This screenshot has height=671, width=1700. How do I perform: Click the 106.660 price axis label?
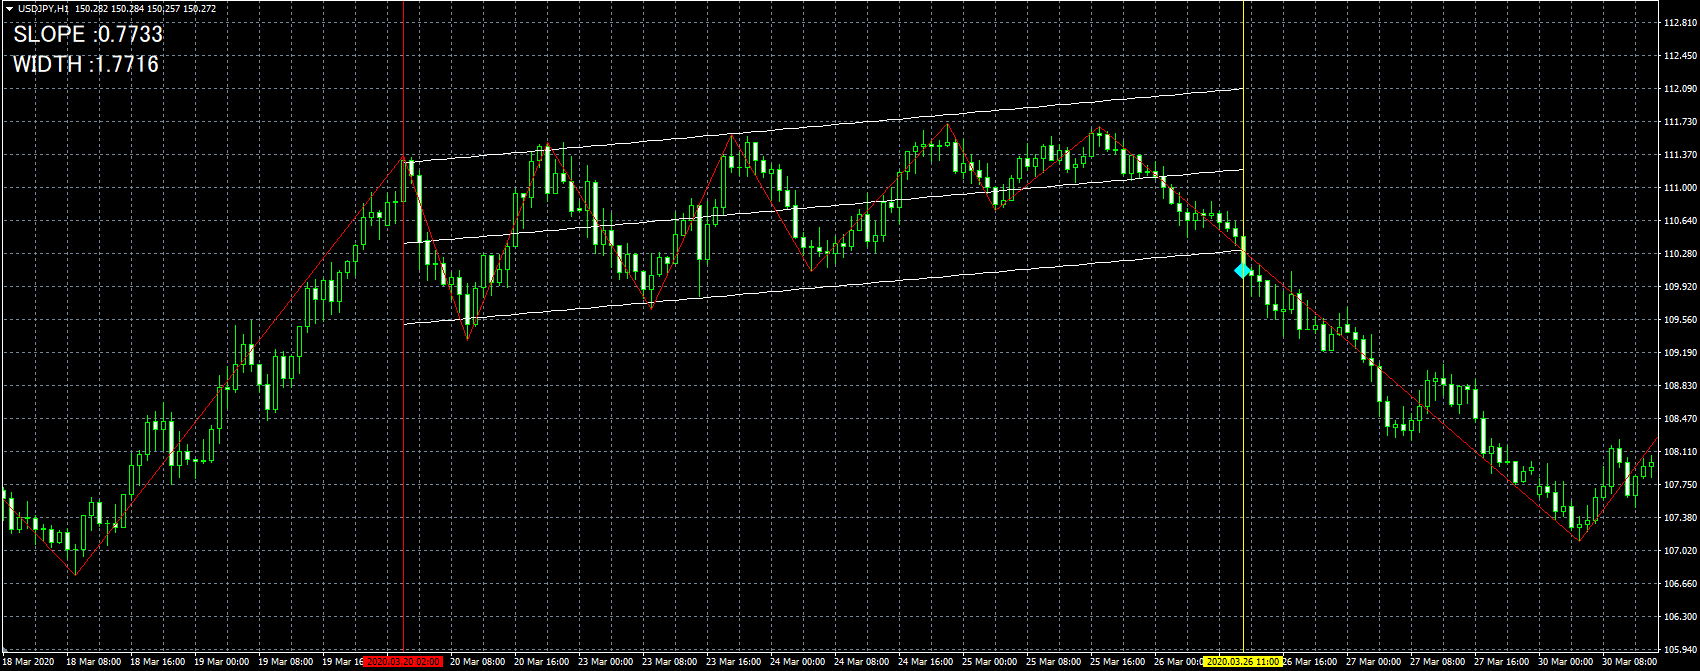pos(1679,584)
